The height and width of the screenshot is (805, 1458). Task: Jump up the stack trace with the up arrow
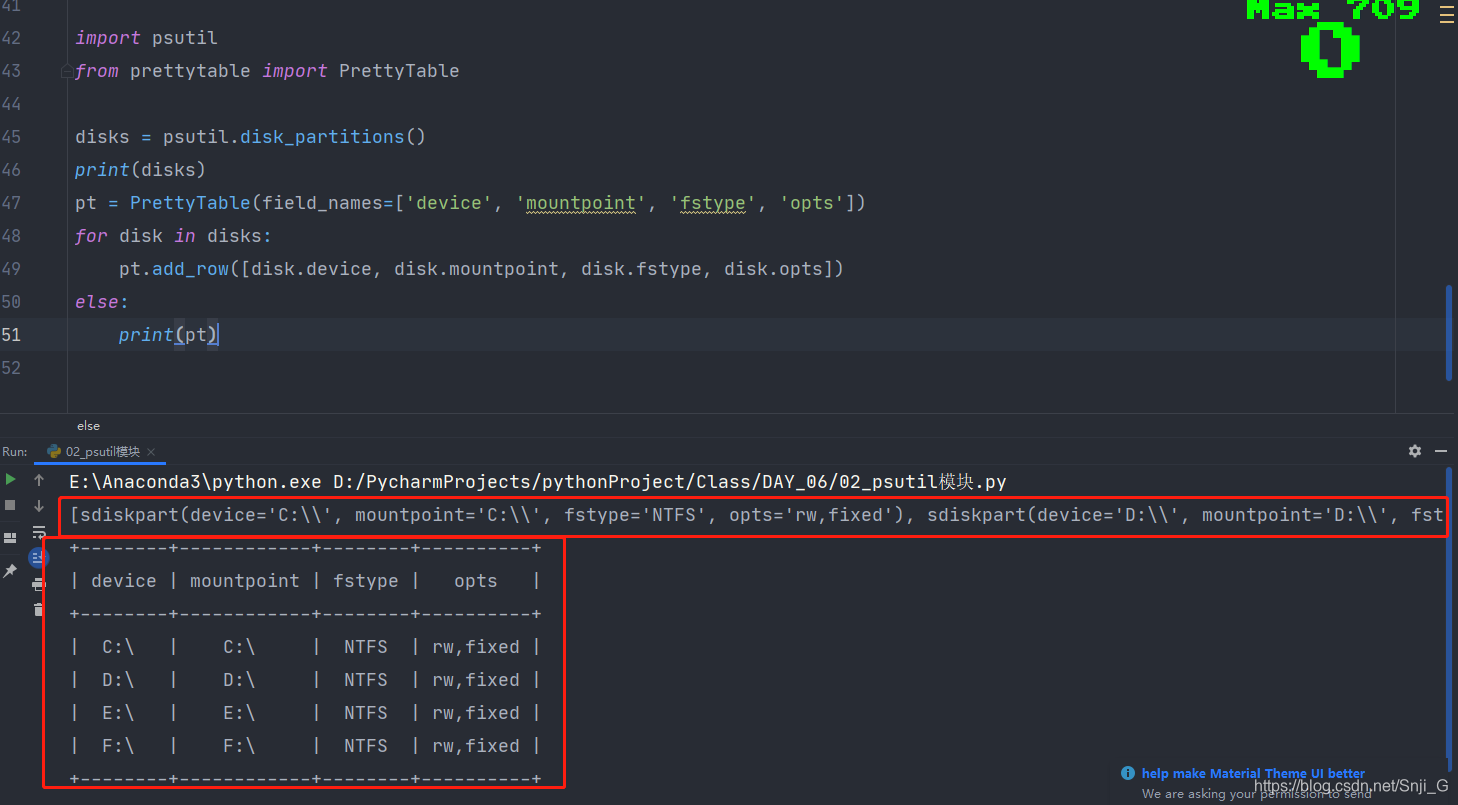pos(39,480)
